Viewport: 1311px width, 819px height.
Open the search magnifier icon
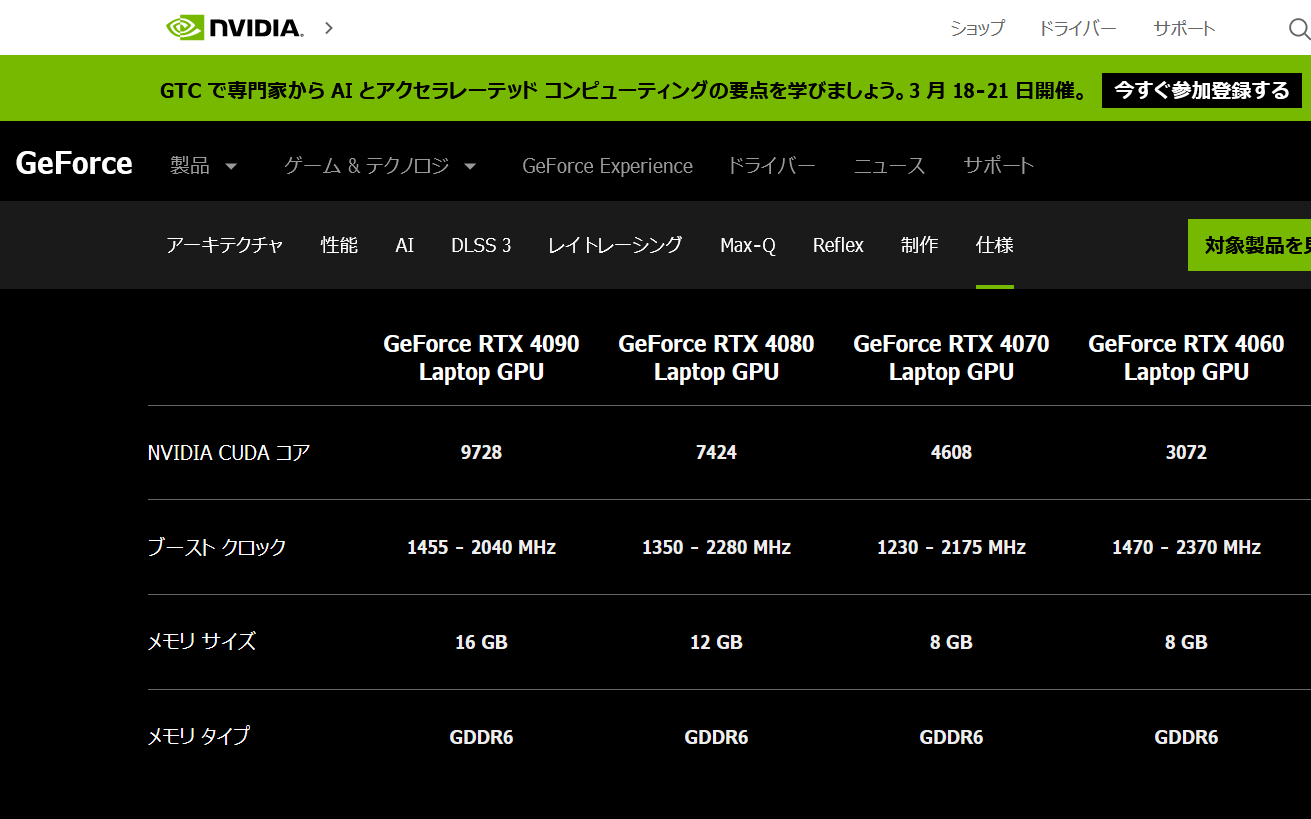point(1298,29)
